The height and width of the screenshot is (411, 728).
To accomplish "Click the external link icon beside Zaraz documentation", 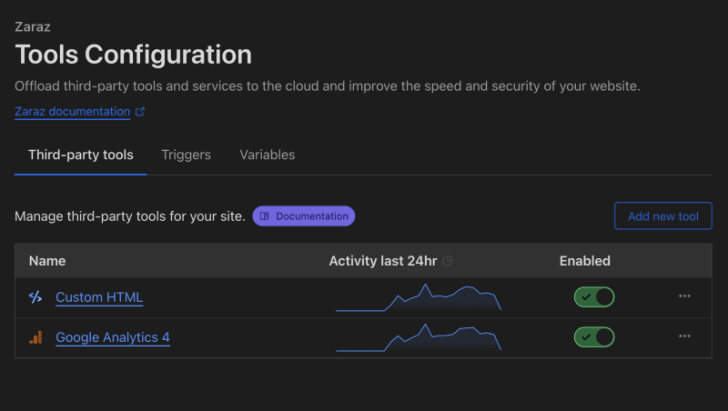I will (x=140, y=112).
